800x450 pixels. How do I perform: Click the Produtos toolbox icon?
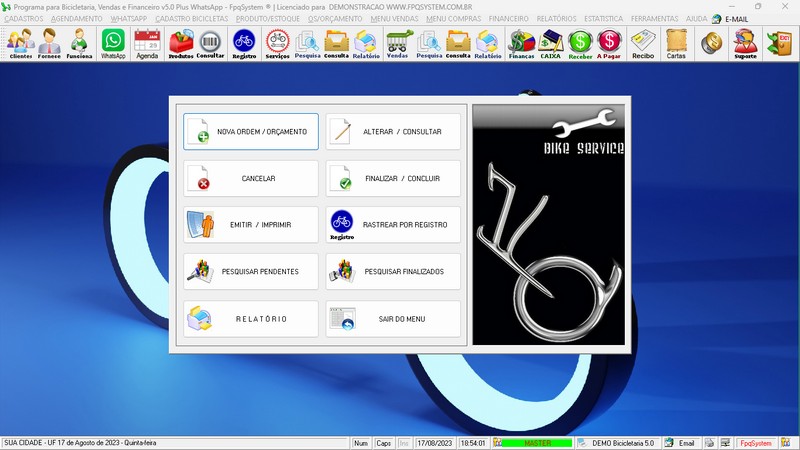(x=181, y=43)
